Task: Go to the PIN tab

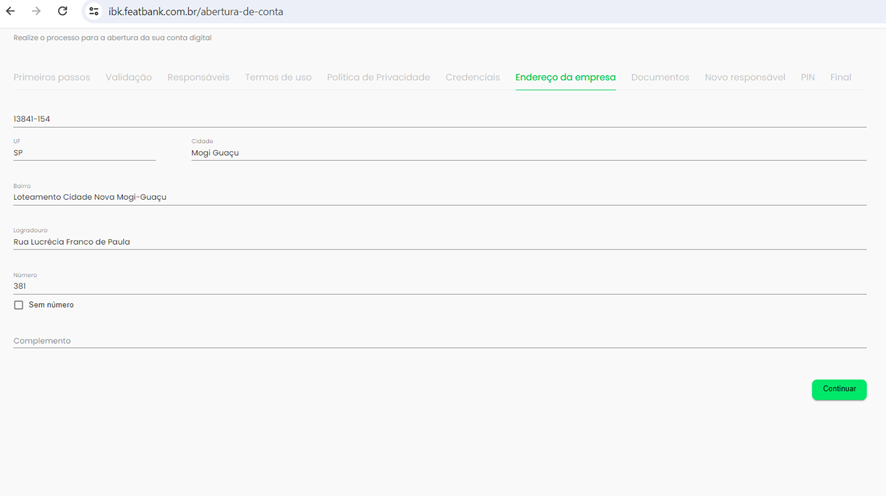Action: click(x=807, y=77)
